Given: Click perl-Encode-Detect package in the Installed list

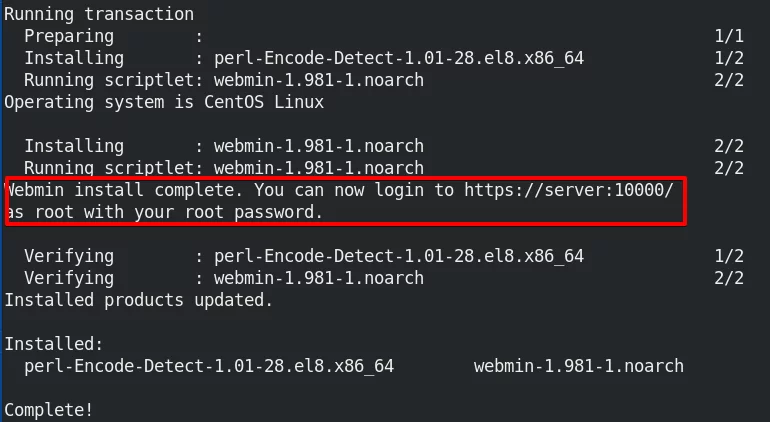Looking at the screenshot, I should tap(209, 366).
